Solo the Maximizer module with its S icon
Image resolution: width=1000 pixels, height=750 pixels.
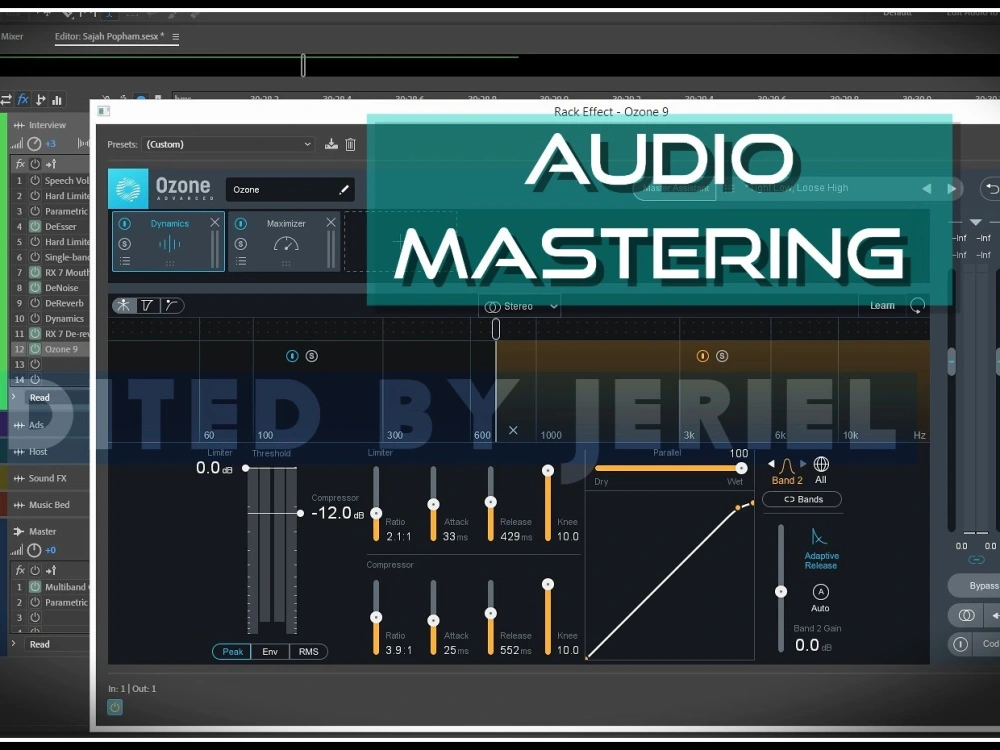coord(240,244)
